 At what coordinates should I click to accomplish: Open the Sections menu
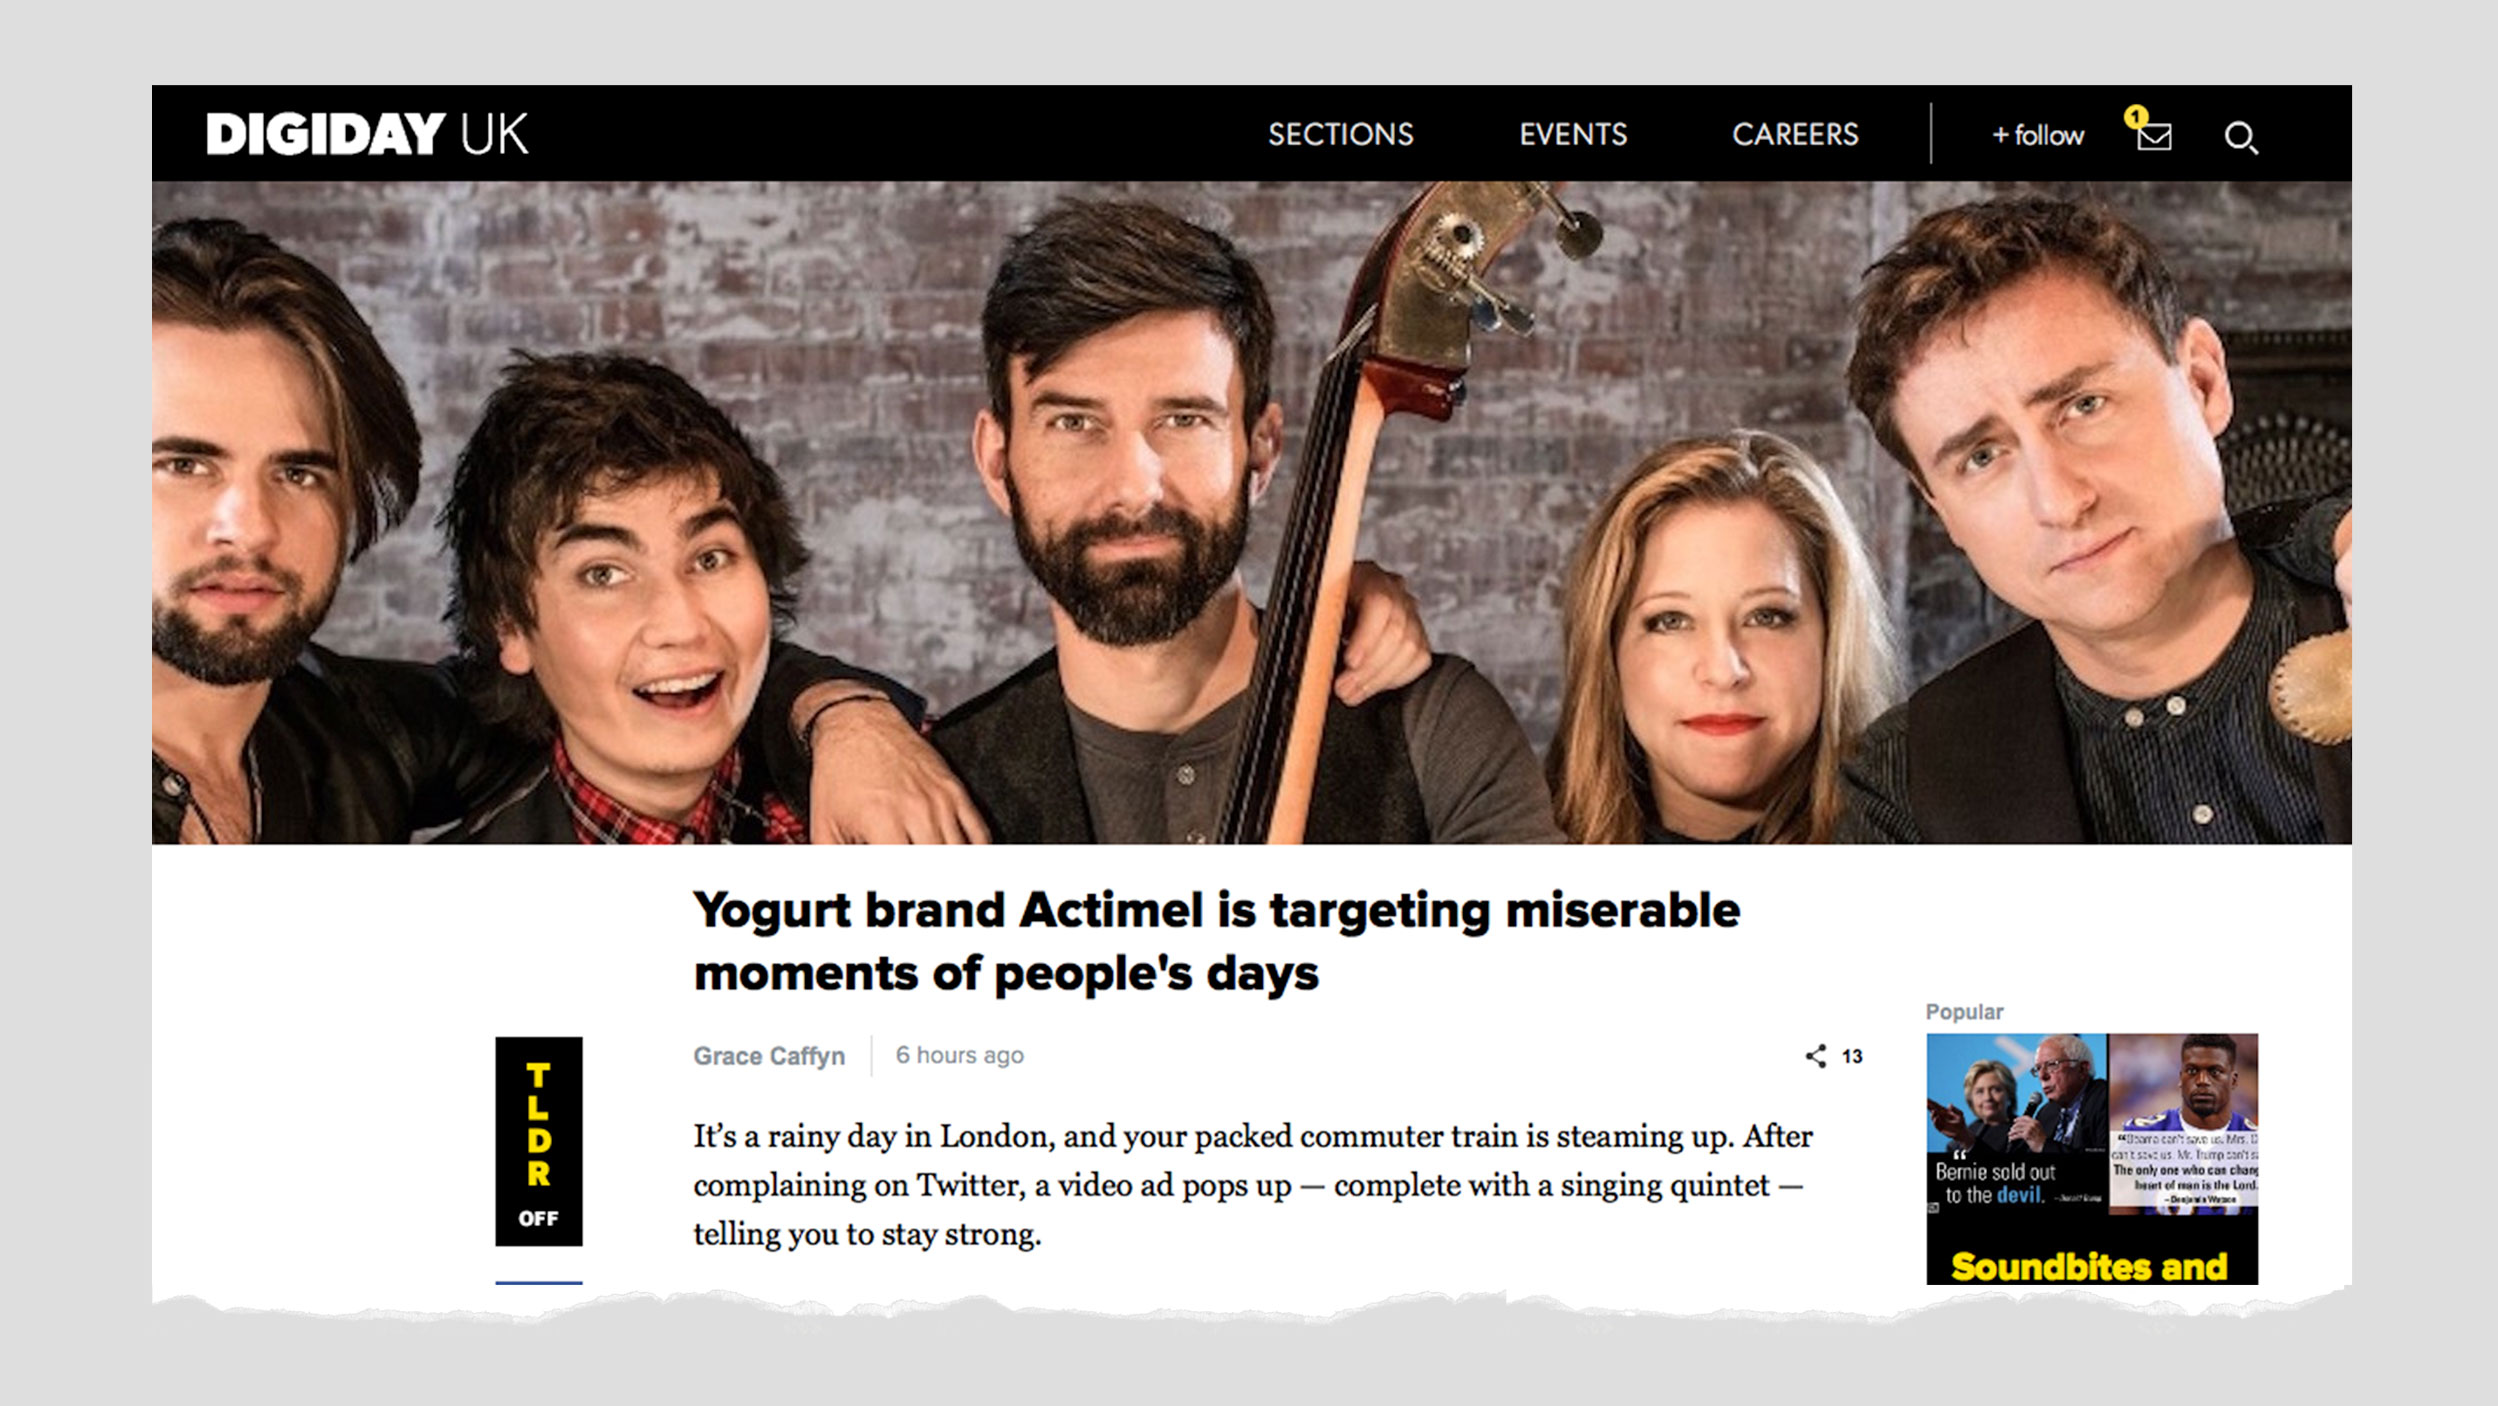click(x=1340, y=134)
